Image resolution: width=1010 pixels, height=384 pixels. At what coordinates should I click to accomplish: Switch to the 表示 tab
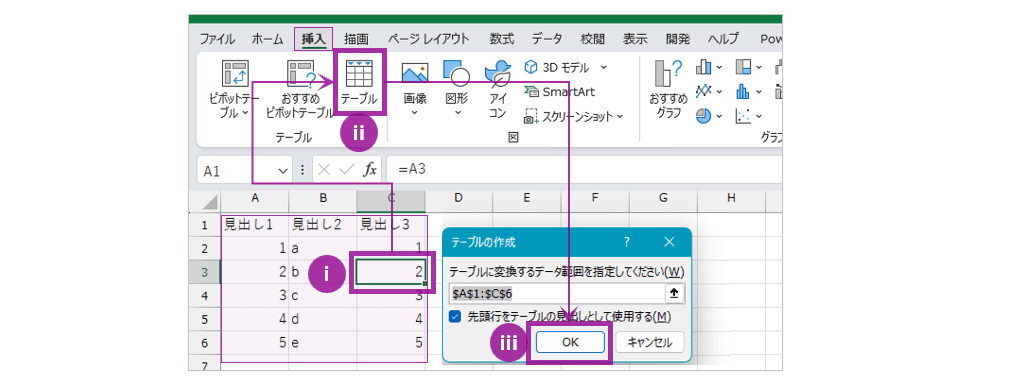tap(636, 39)
